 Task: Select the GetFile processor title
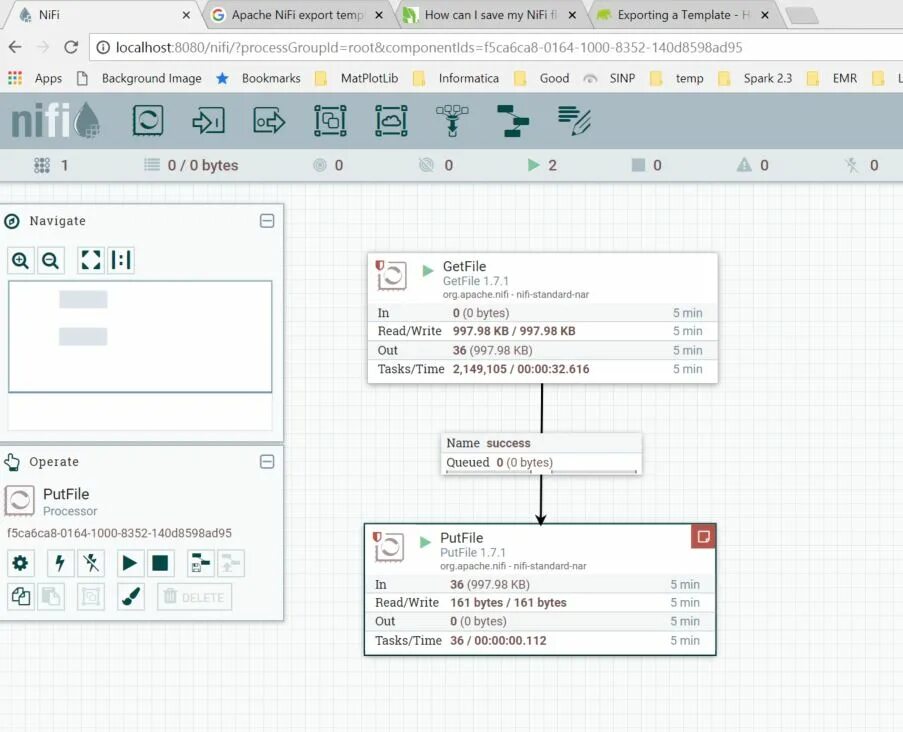pyautogui.click(x=464, y=266)
